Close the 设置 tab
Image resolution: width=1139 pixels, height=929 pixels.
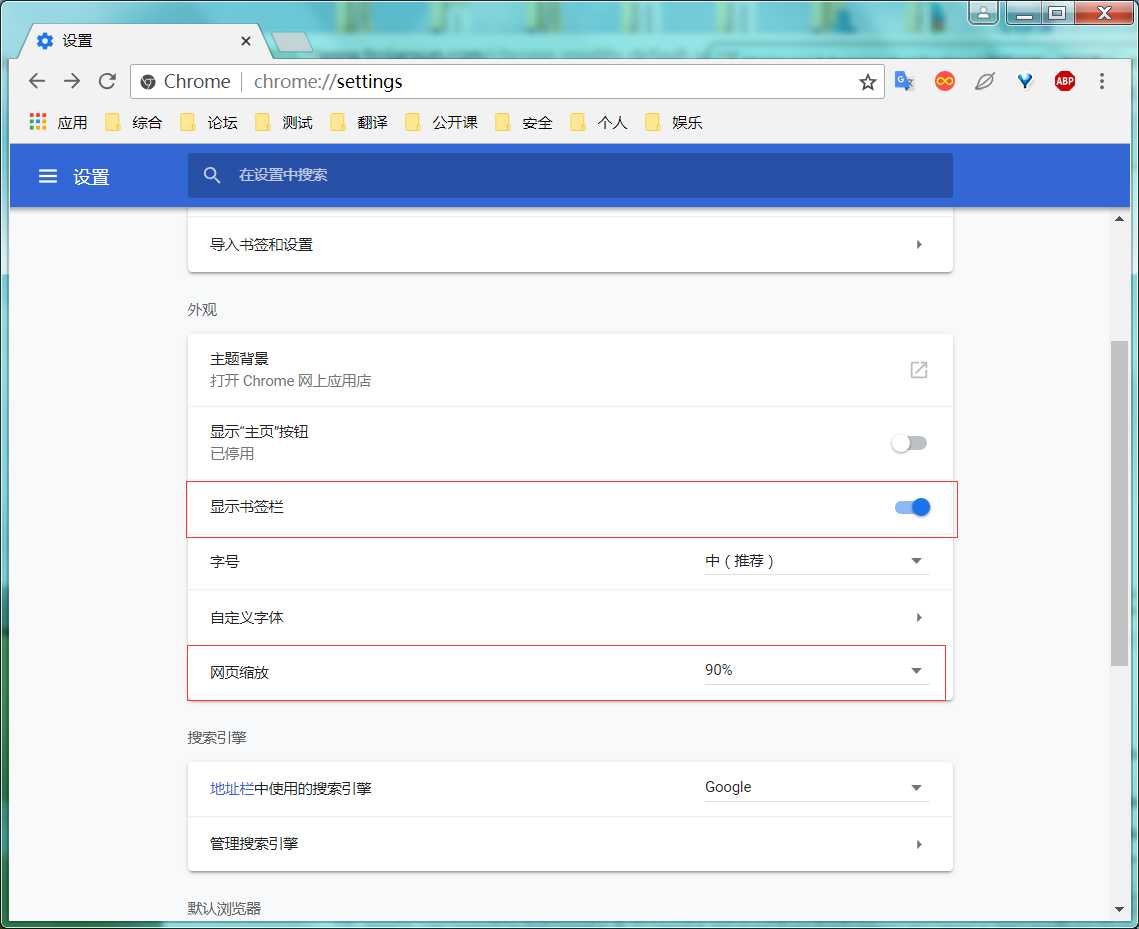coord(246,41)
